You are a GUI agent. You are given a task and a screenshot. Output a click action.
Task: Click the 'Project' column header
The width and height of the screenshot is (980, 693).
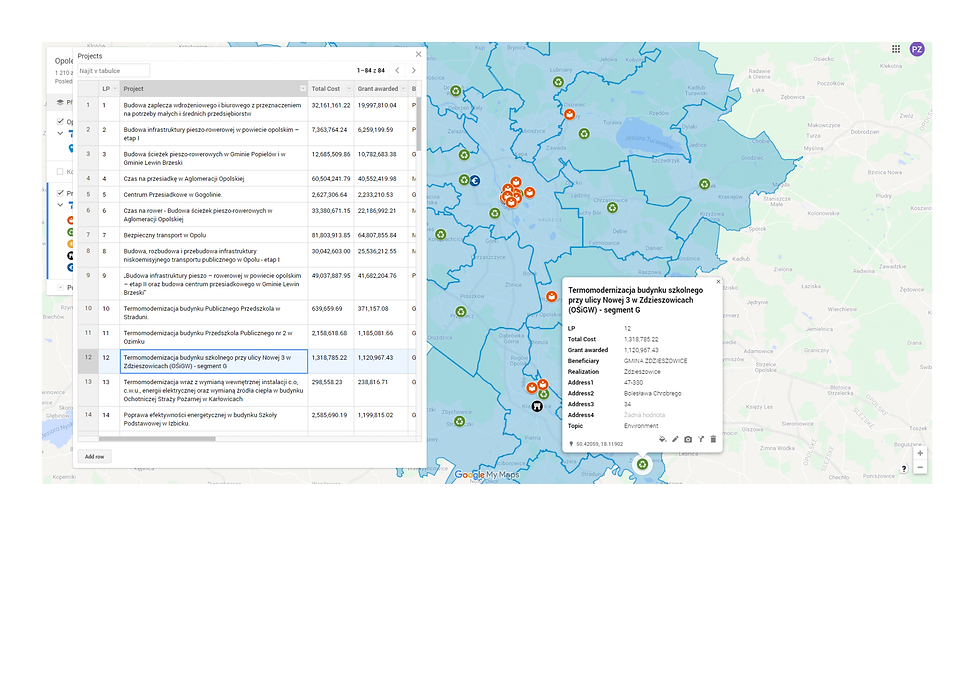(214, 89)
